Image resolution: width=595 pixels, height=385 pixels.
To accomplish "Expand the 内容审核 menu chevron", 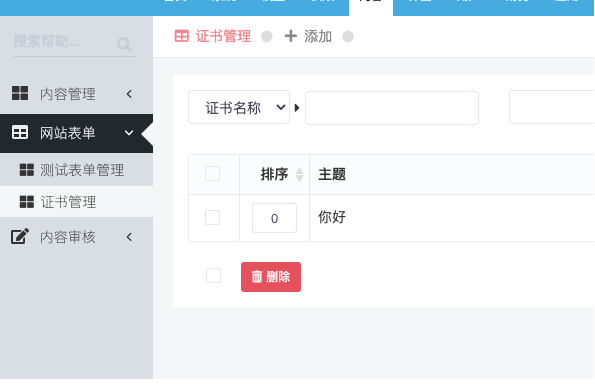I will coord(129,237).
